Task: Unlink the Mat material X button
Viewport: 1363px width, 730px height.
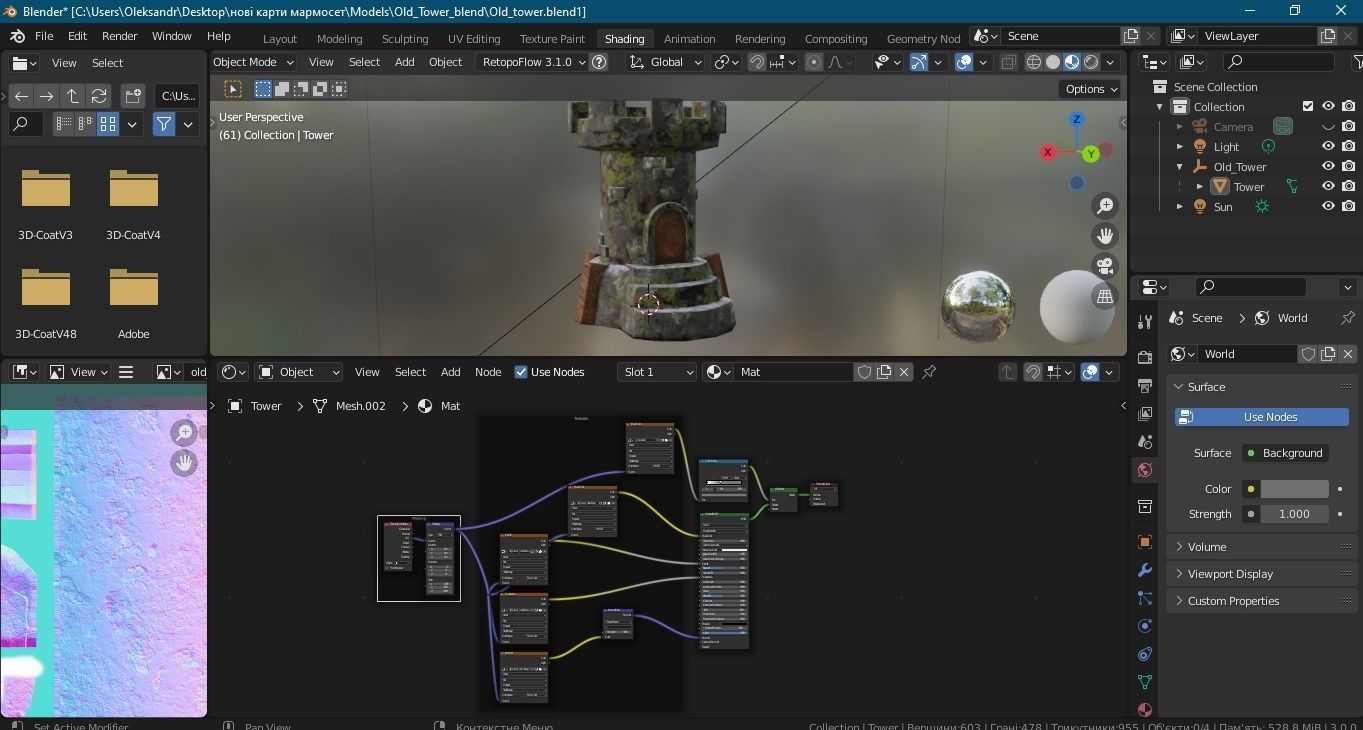Action: (904, 372)
